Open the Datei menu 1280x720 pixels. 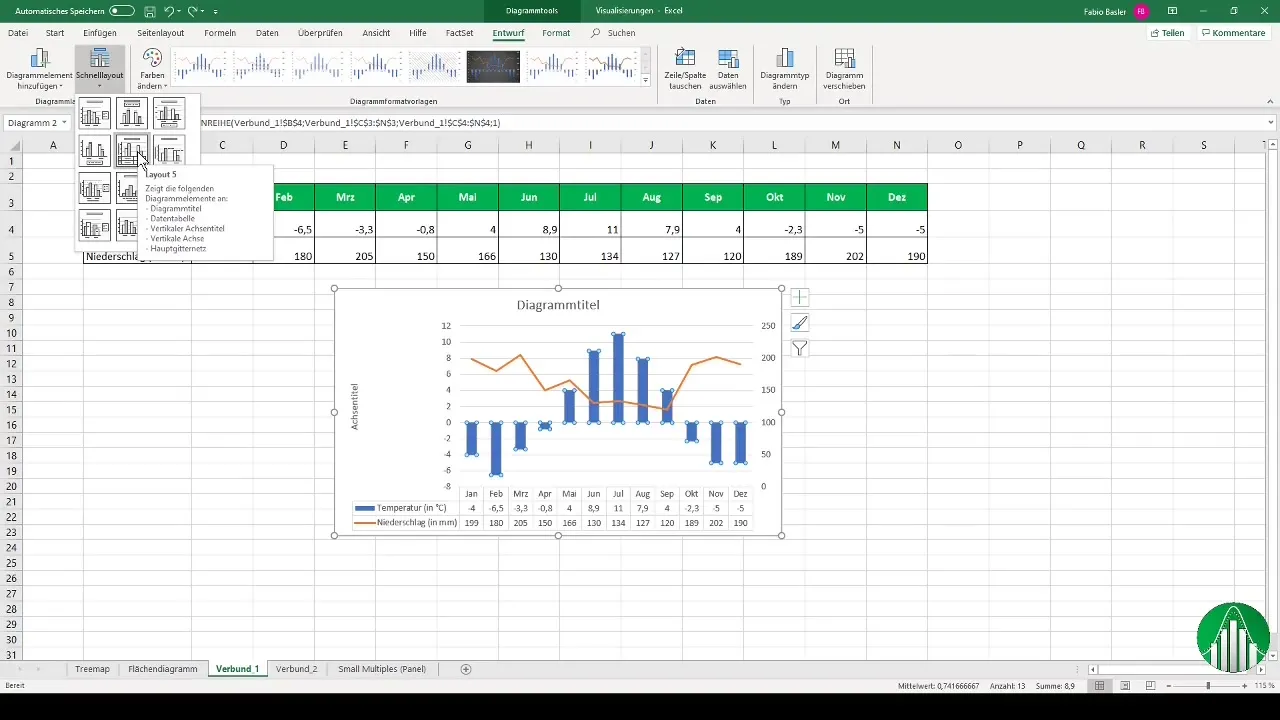pyautogui.click(x=18, y=33)
